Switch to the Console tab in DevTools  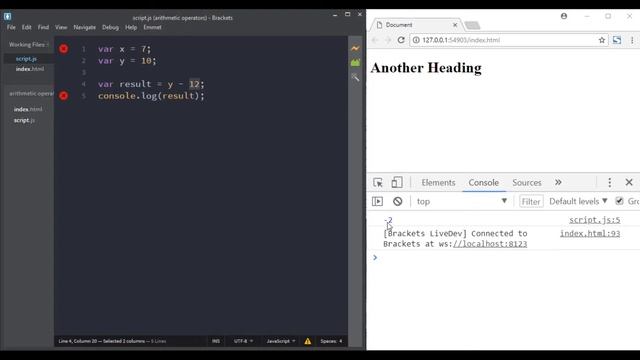[483, 182]
